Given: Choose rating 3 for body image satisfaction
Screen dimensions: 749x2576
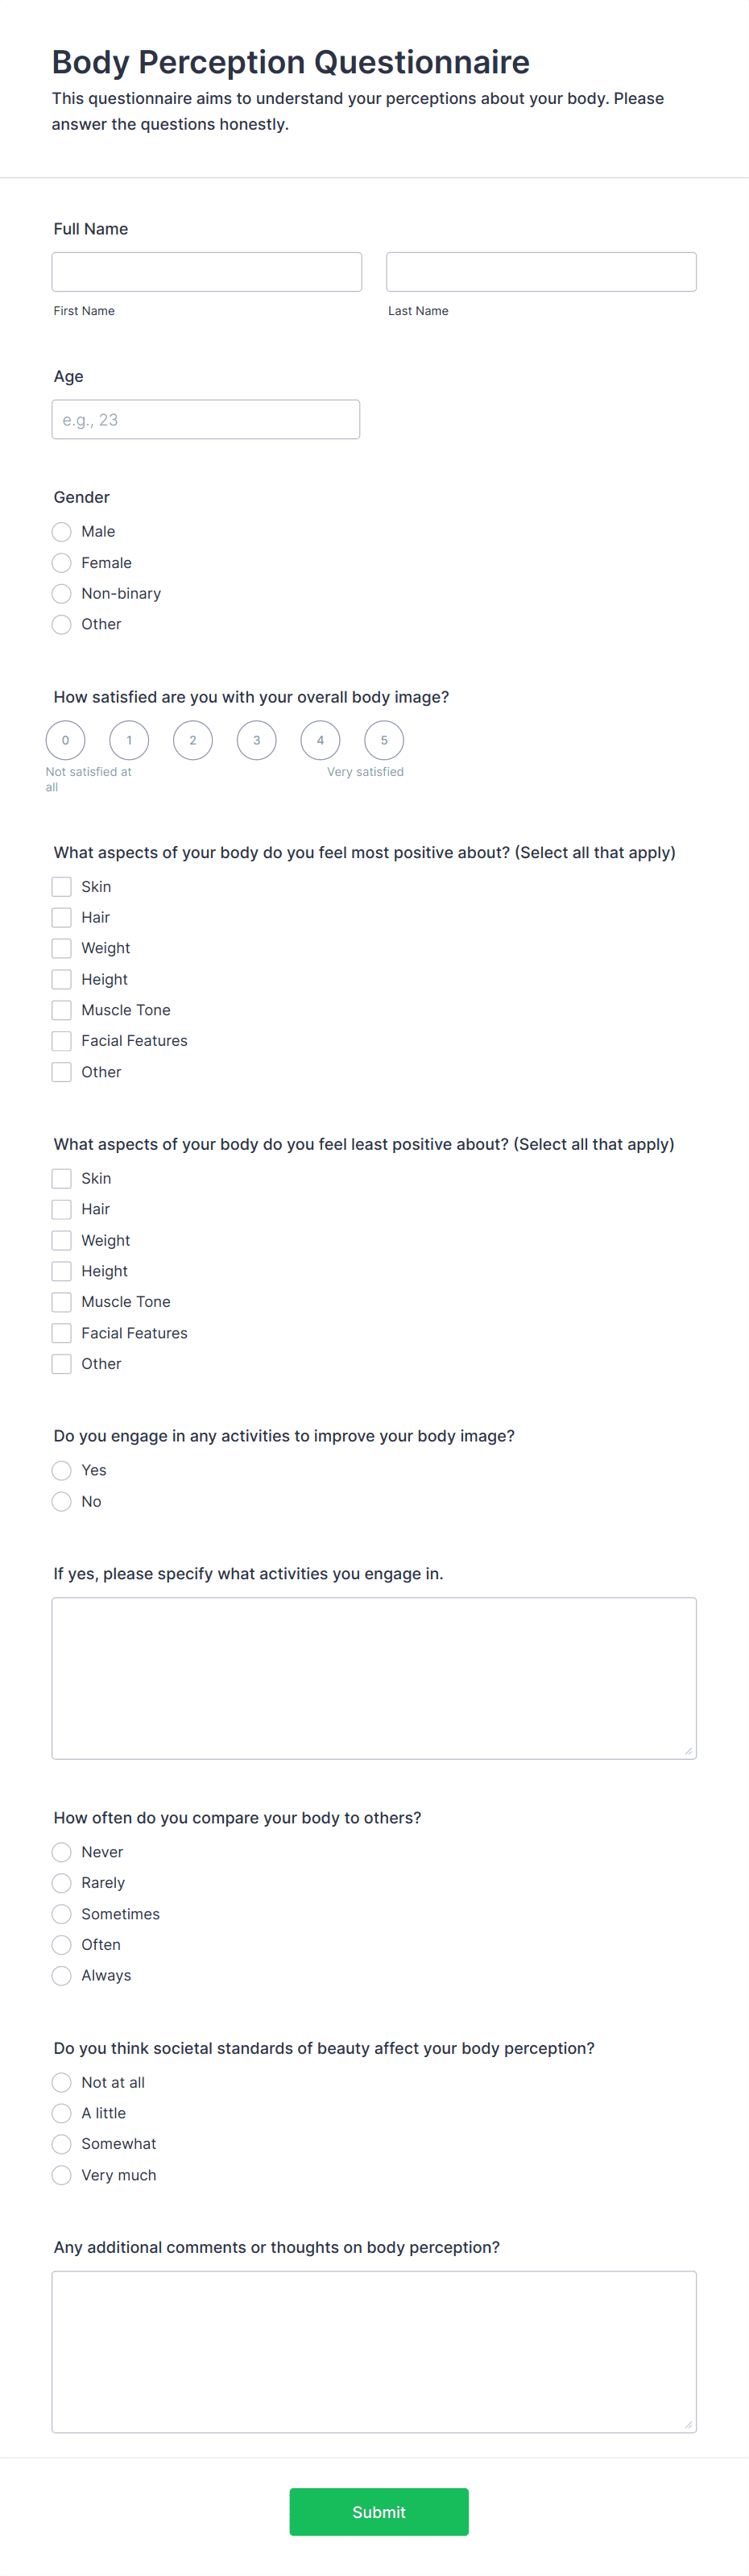Looking at the screenshot, I should 256,740.
